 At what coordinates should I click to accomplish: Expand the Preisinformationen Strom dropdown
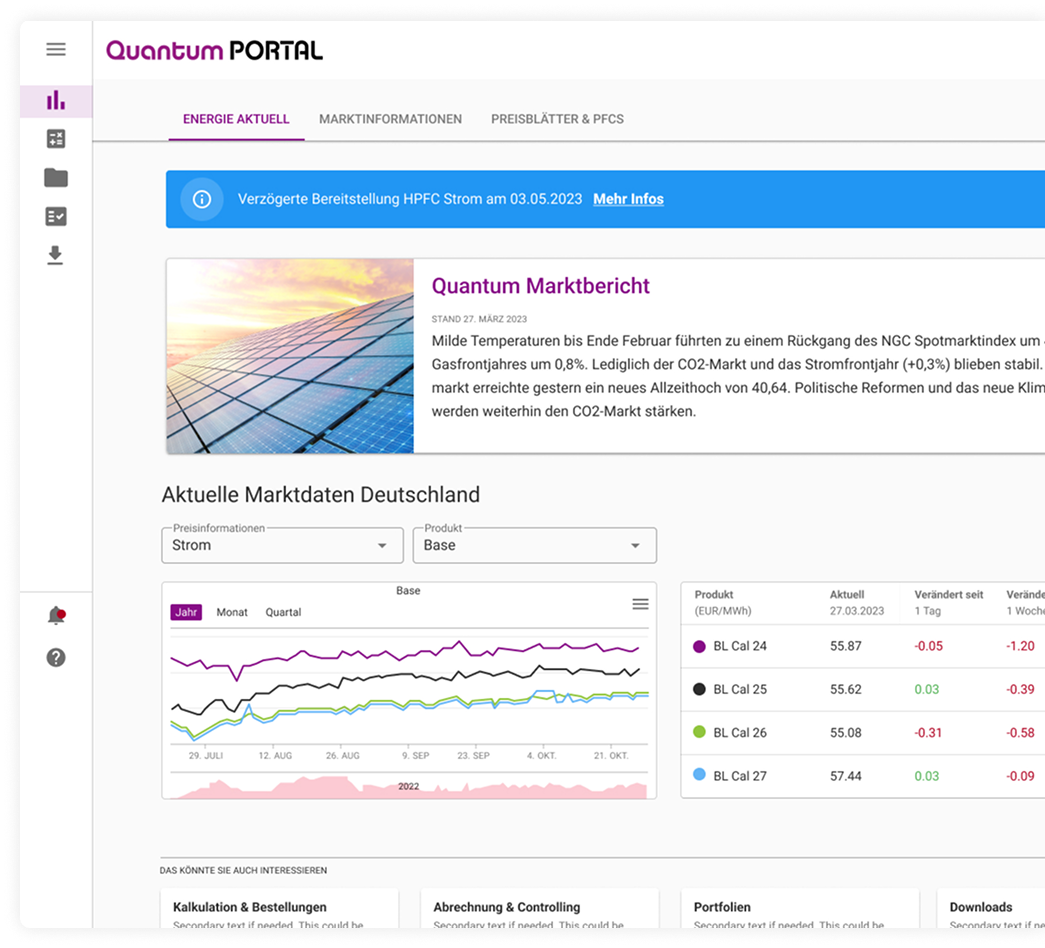coord(282,545)
